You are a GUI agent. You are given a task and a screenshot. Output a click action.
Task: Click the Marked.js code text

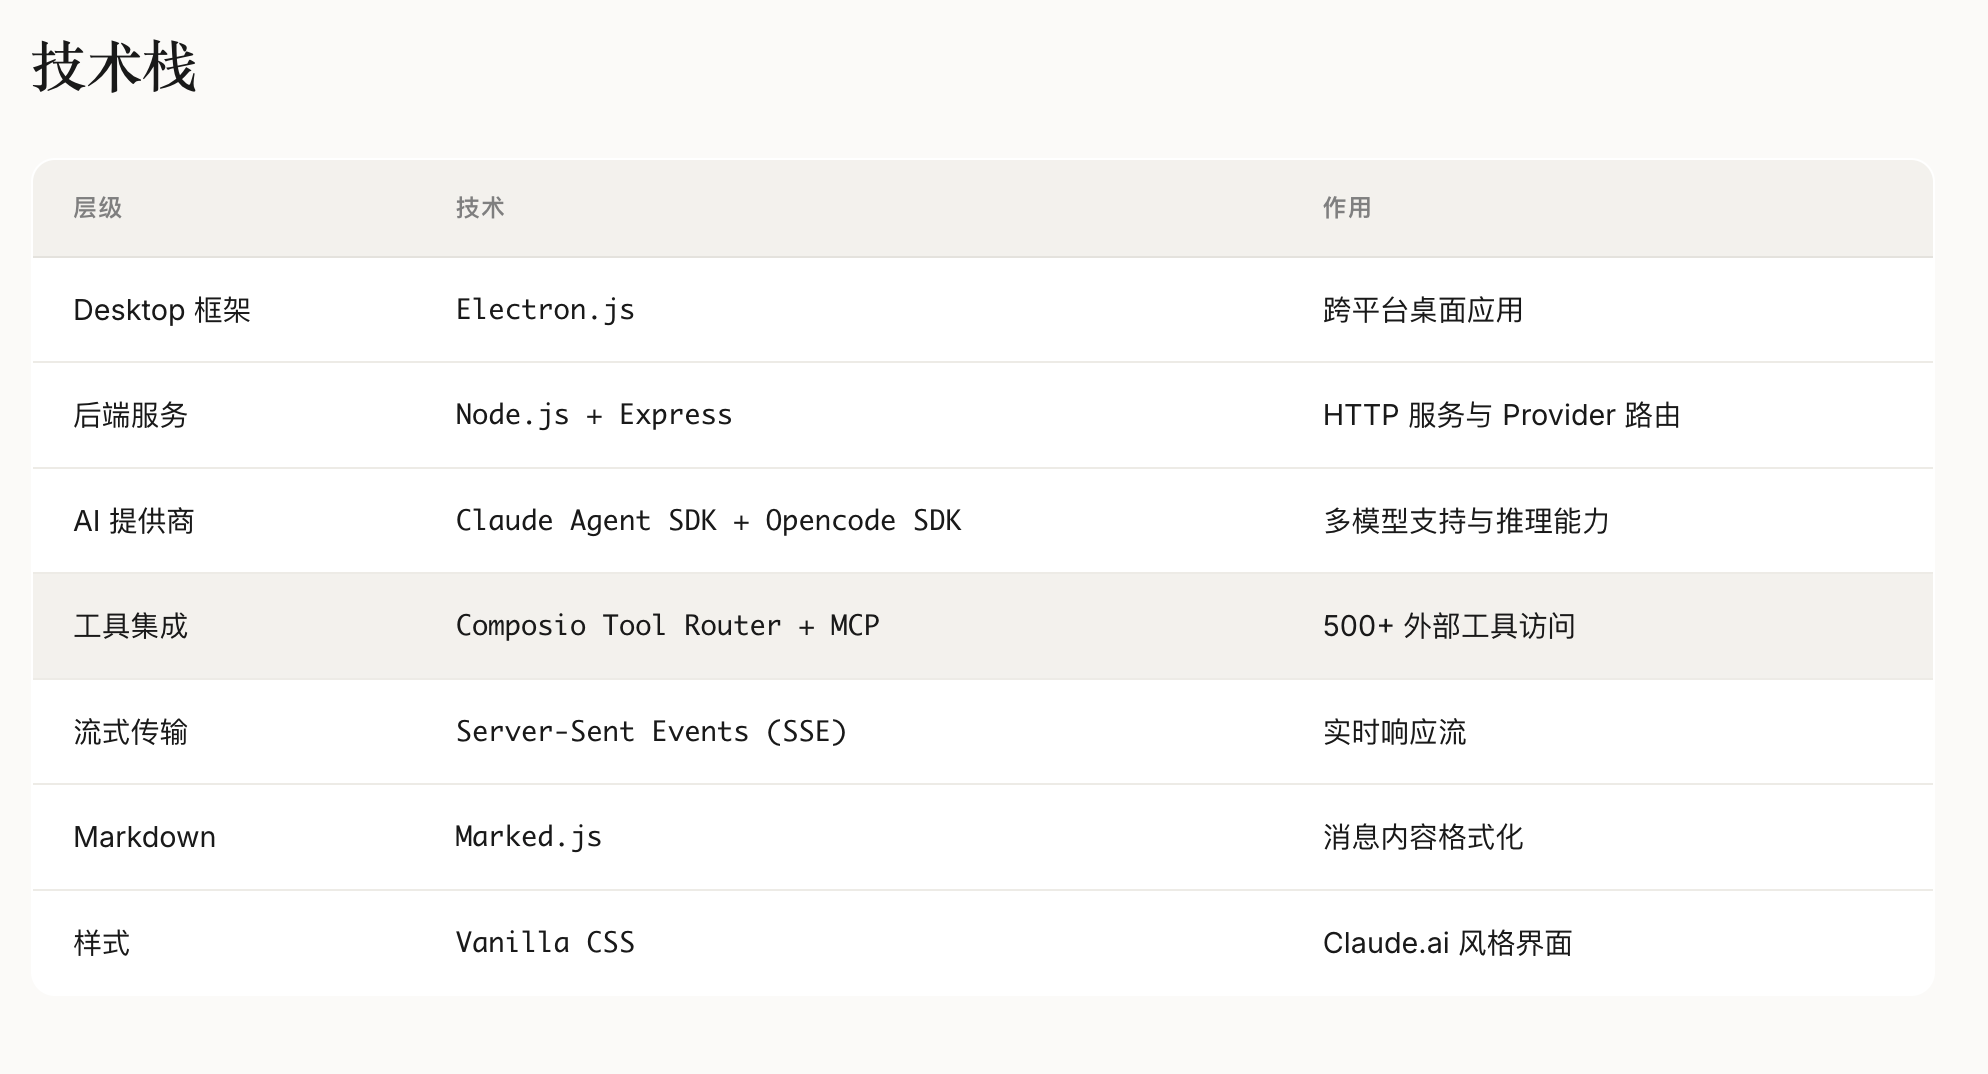point(528,837)
